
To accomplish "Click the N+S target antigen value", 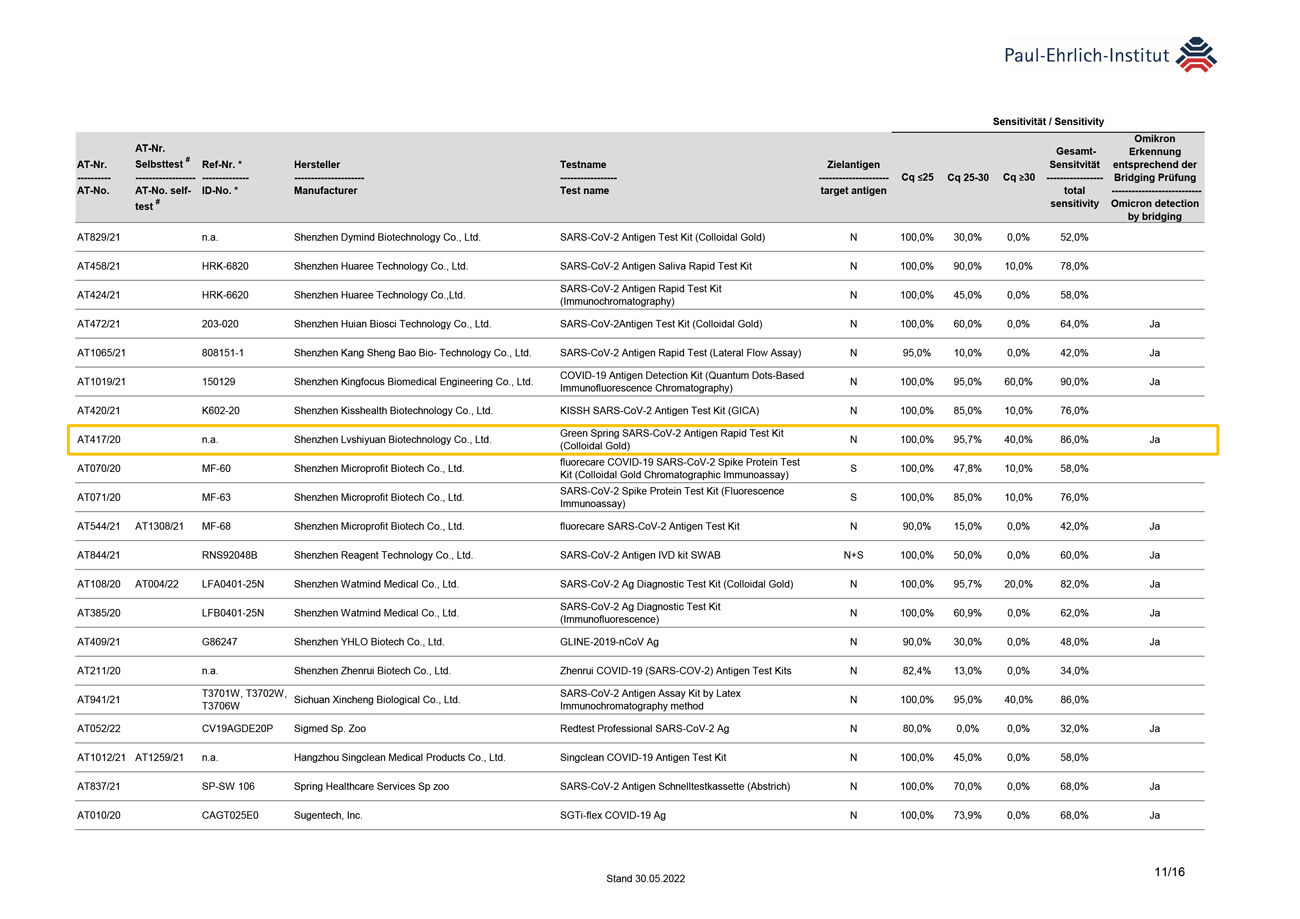I will tap(853, 556).
